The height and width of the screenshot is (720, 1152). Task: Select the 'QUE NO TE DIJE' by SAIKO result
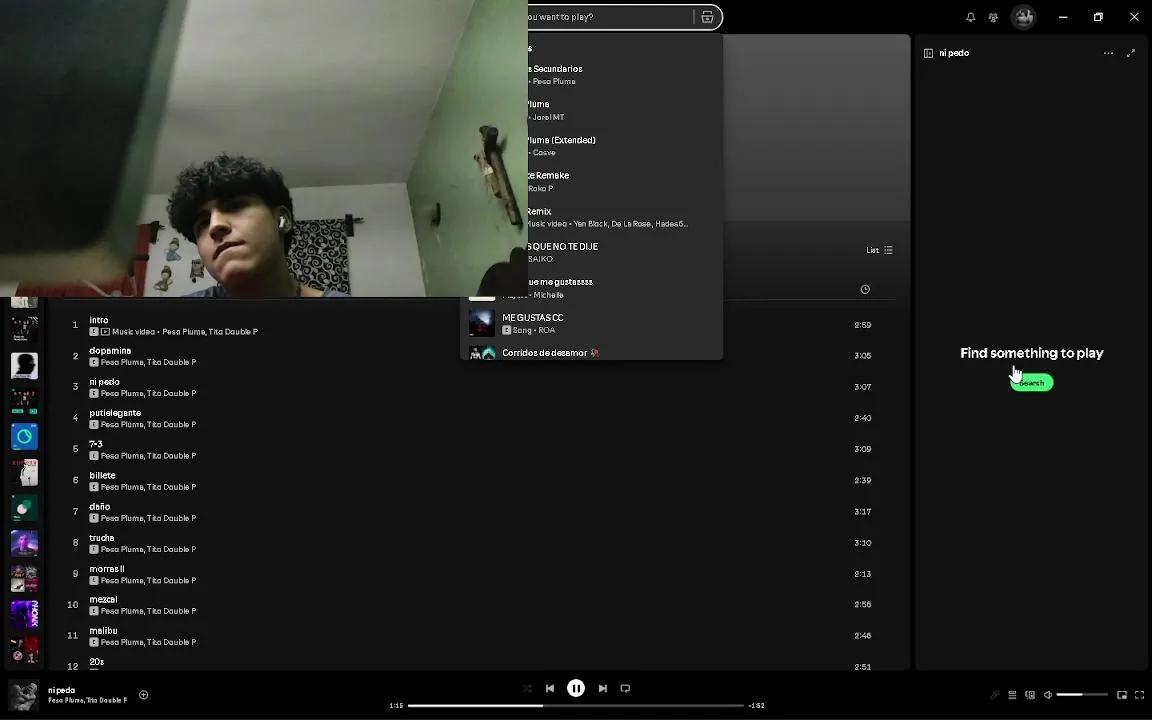[x=624, y=253]
